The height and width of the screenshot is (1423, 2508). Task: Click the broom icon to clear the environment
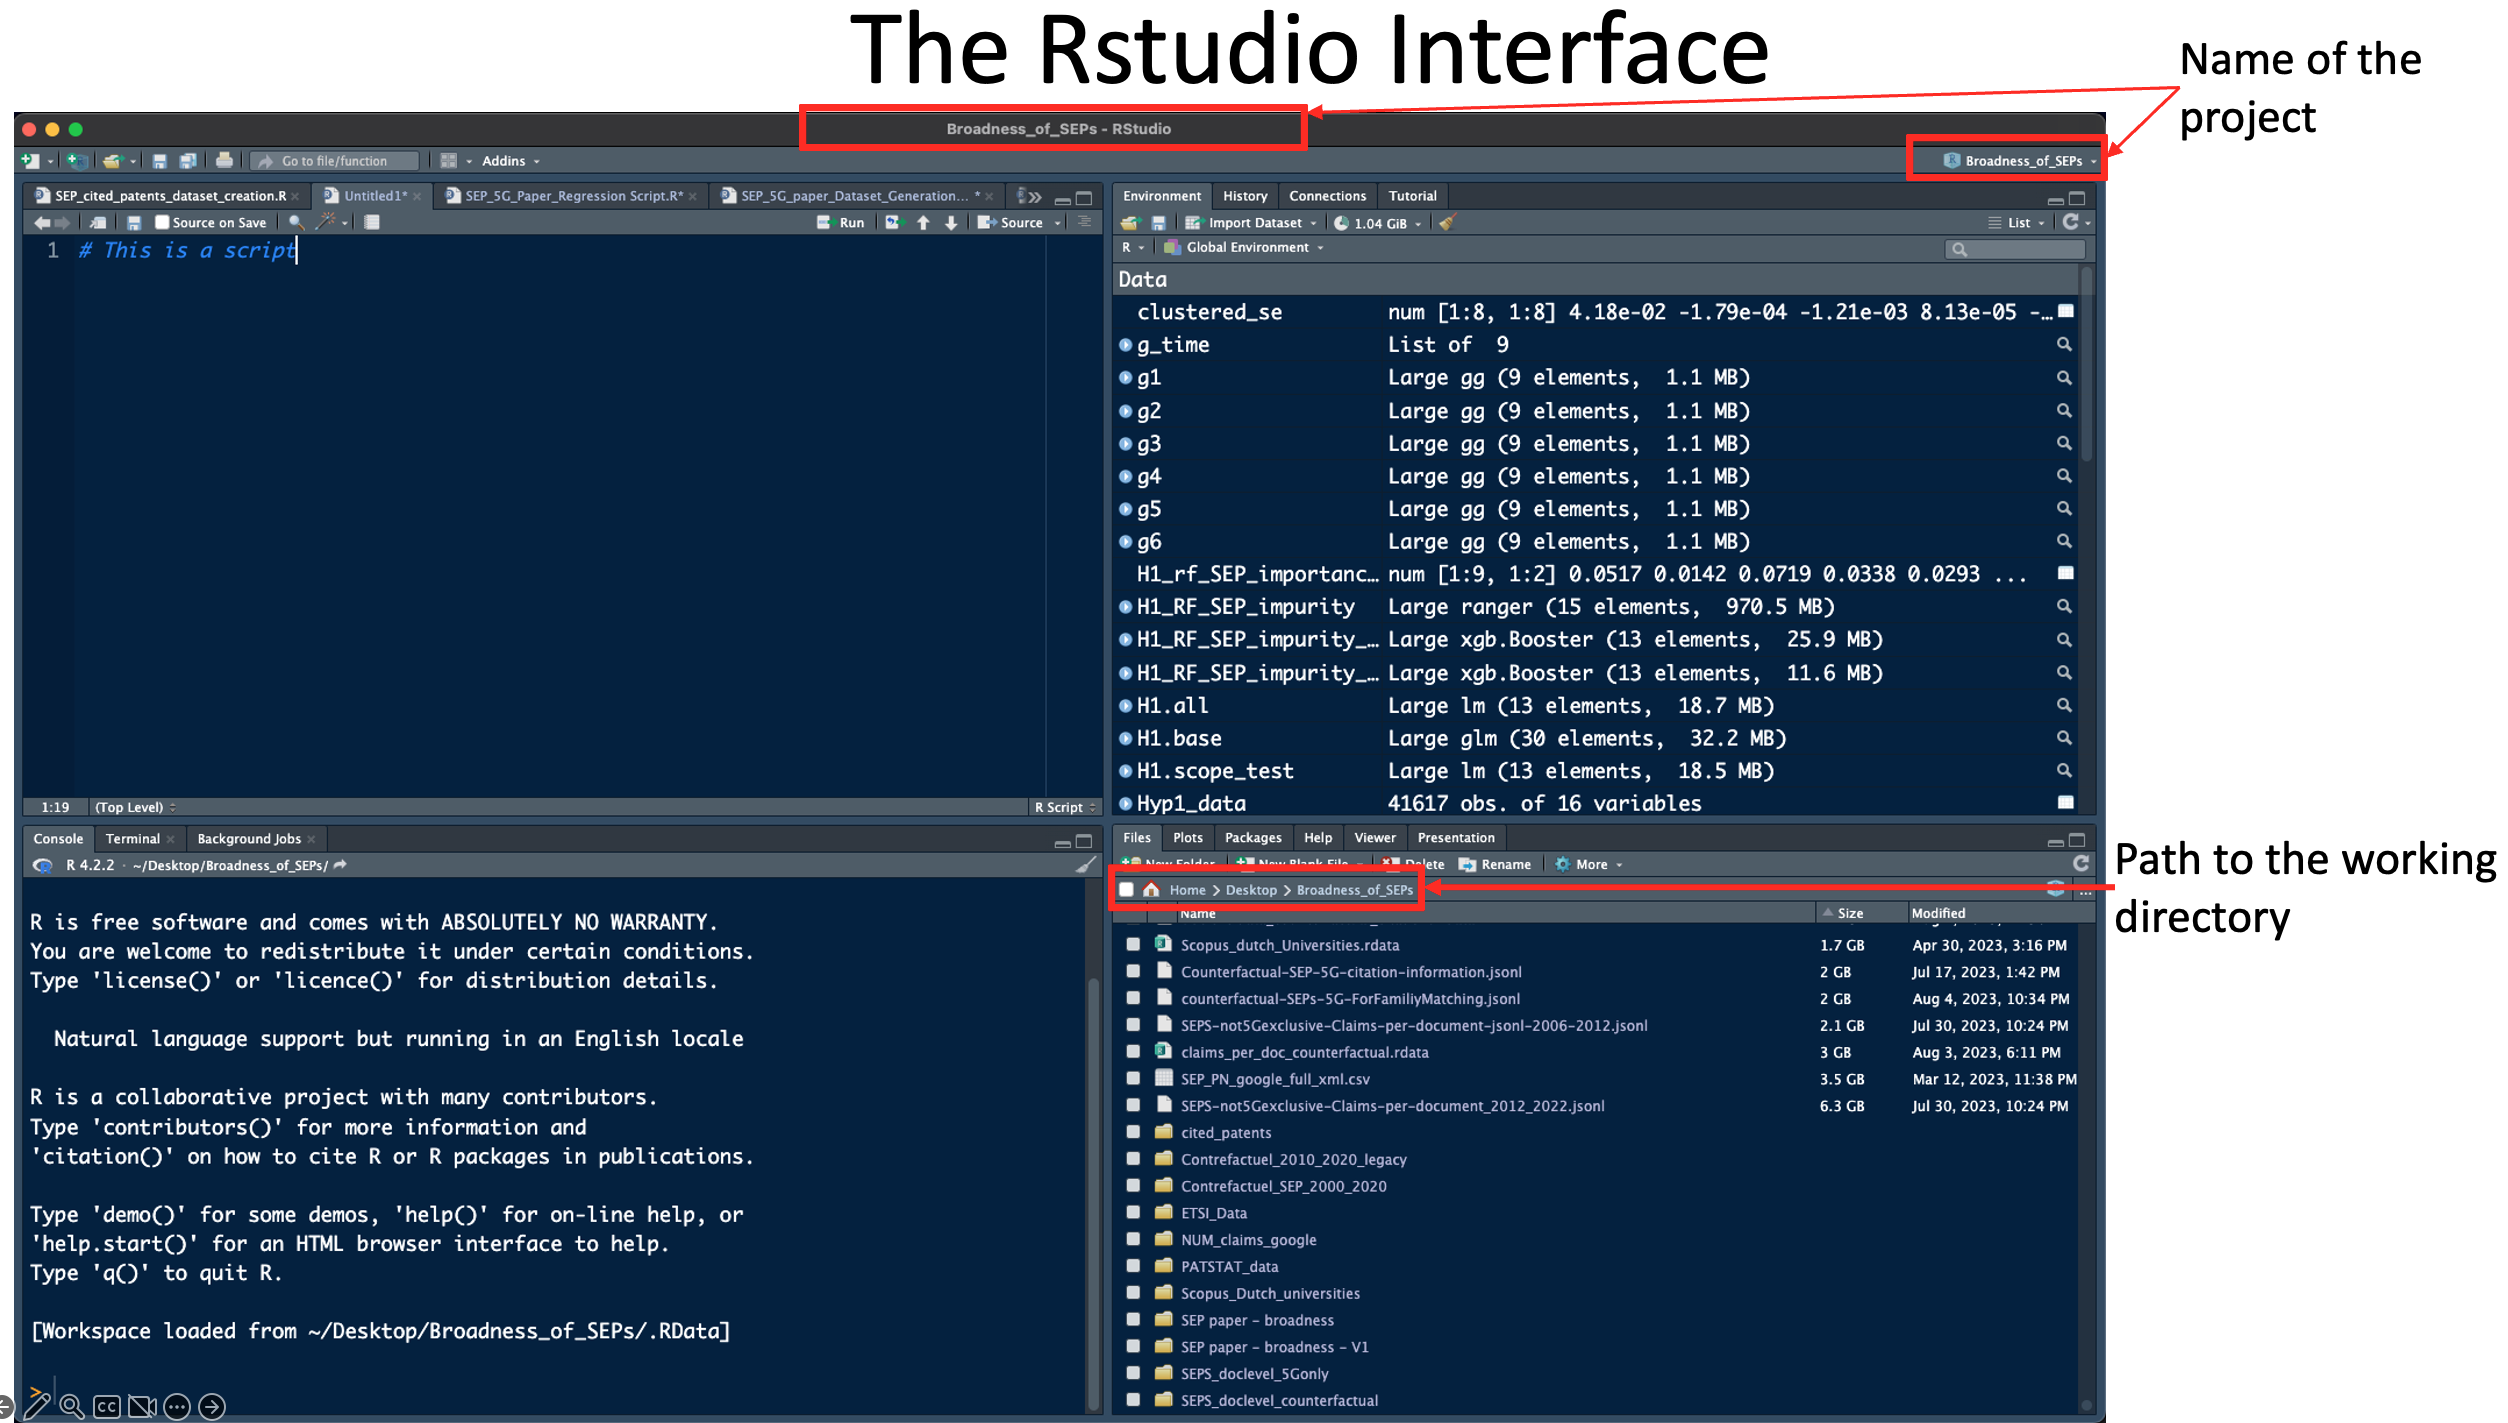(1447, 223)
